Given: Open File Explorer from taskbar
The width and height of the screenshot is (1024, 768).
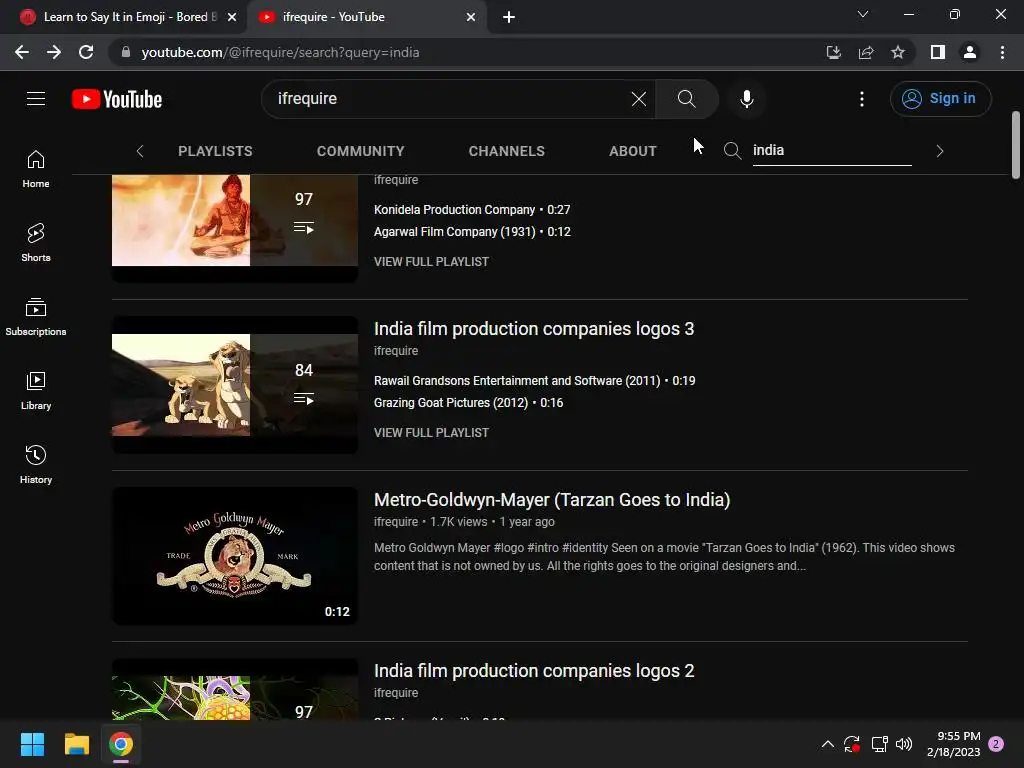Looking at the screenshot, I should (x=76, y=744).
